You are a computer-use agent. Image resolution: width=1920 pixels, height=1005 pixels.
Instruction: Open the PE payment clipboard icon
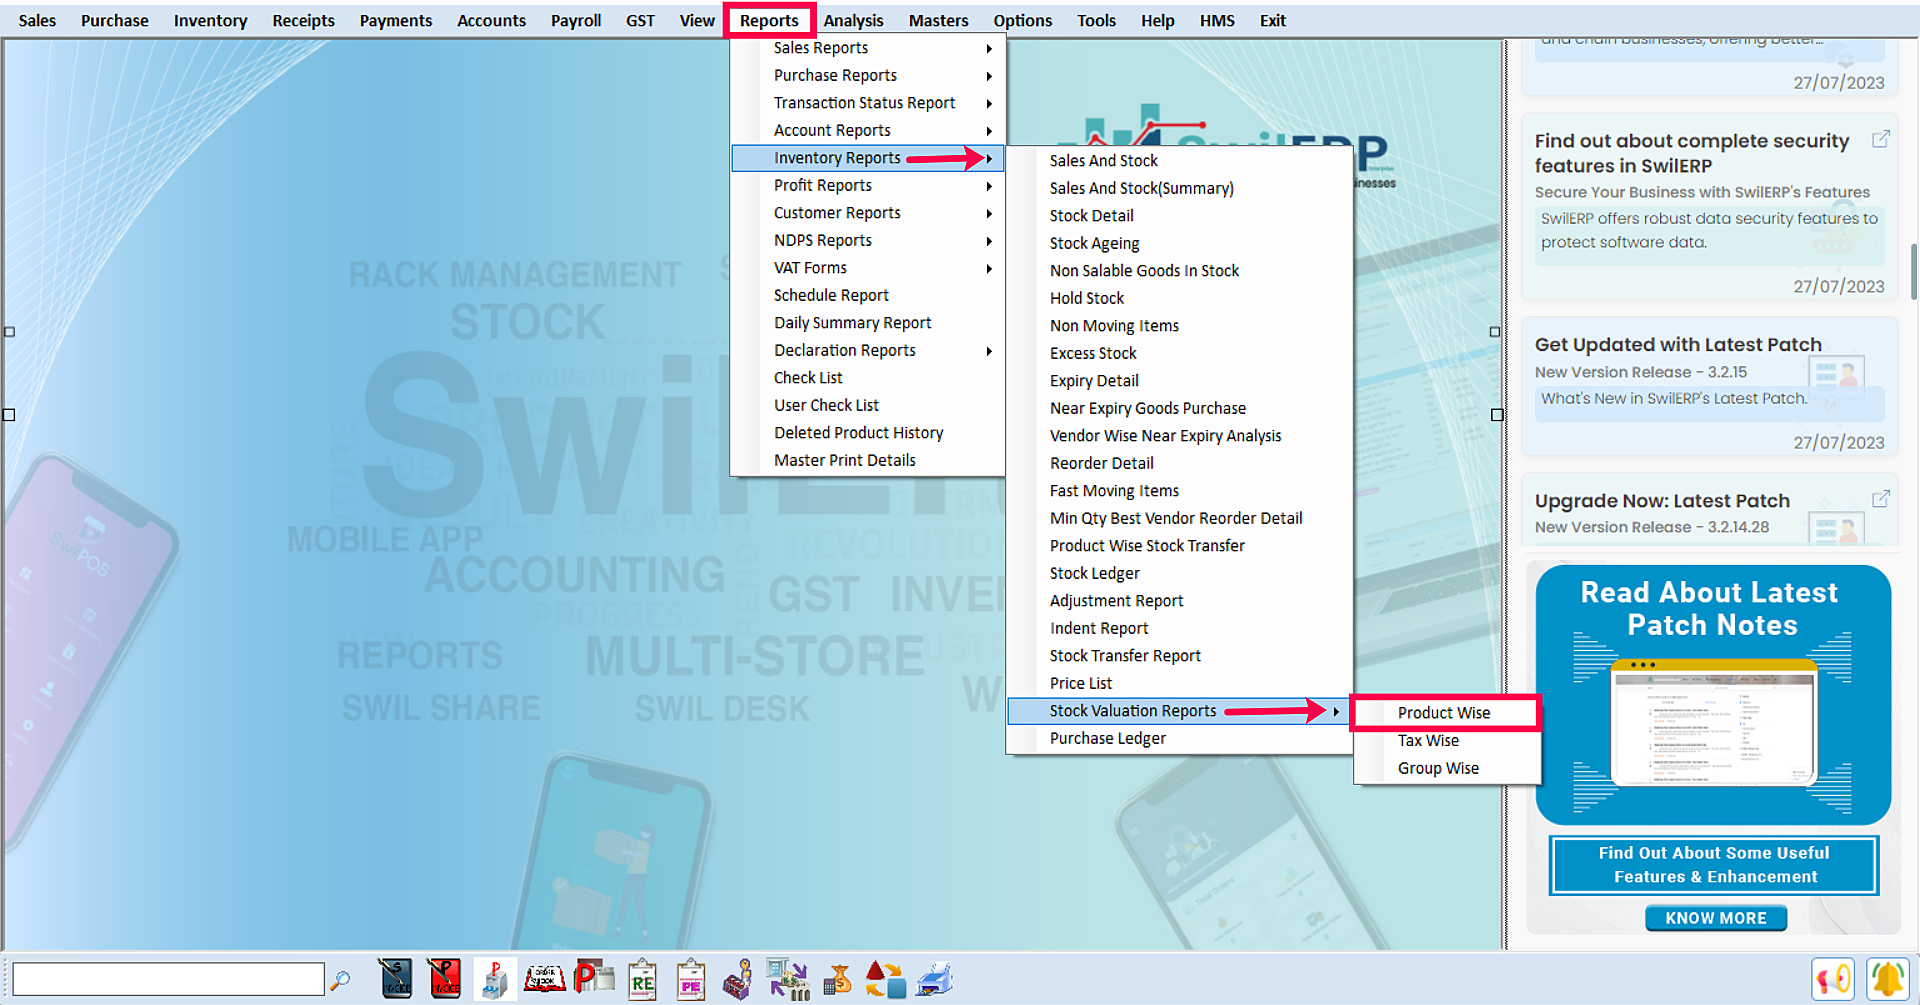690,979
